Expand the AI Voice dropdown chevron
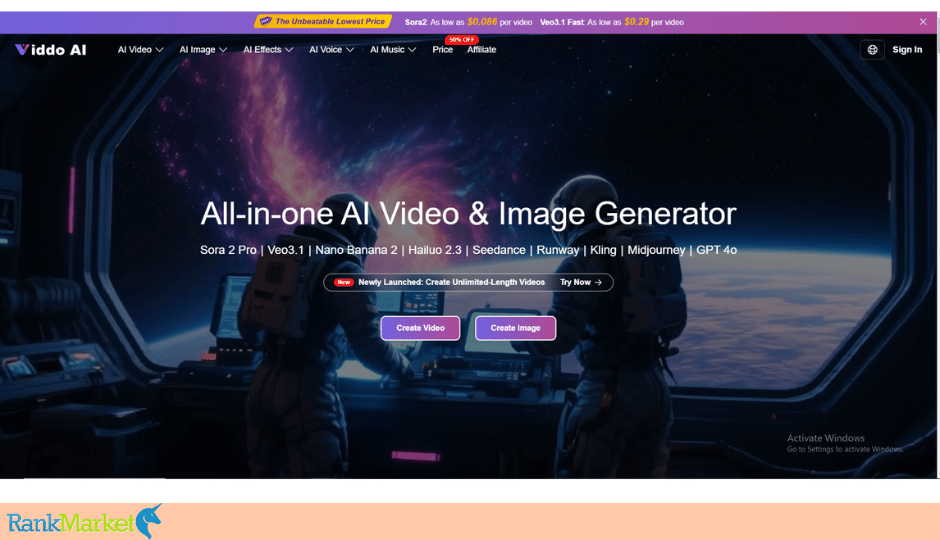940x540 pixels. tap(350, 50)
